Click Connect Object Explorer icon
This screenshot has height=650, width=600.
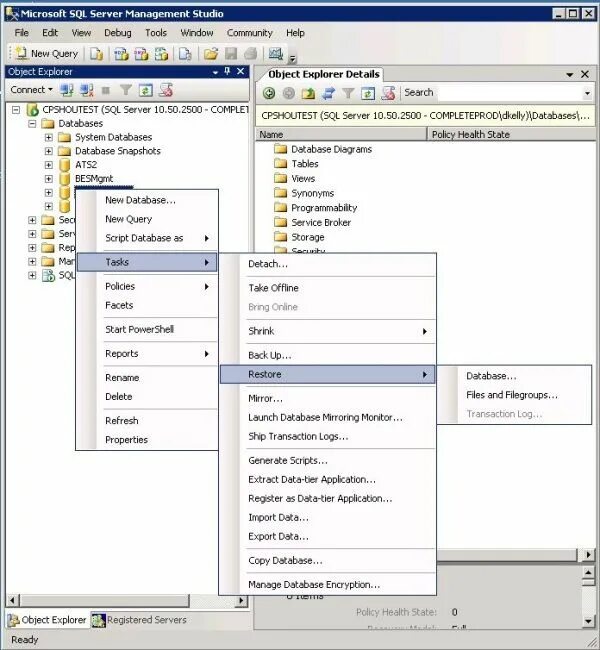(67, 90)
